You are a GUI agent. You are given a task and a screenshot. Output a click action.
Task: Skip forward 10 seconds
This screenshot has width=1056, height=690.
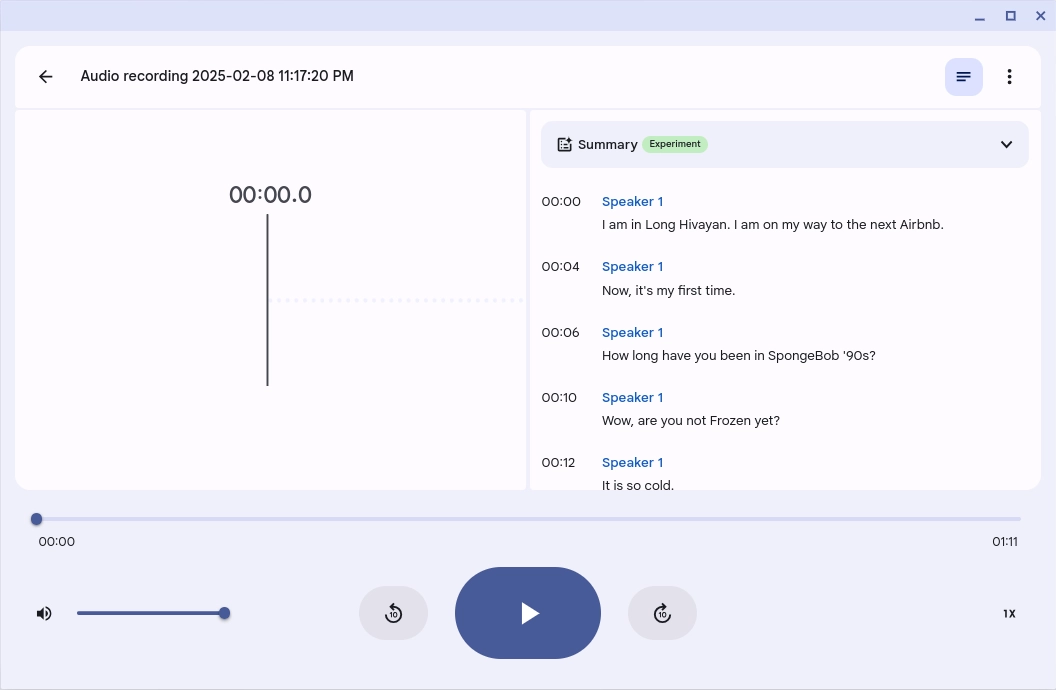pyautogui.click(x=662, y=613)
